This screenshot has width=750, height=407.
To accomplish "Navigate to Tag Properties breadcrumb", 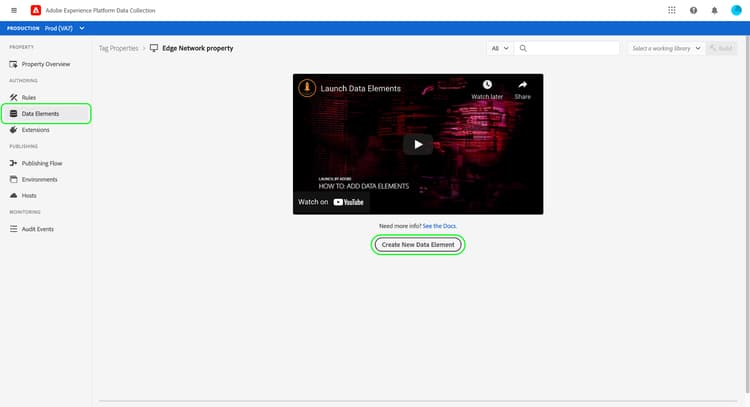I will point(119,48).
